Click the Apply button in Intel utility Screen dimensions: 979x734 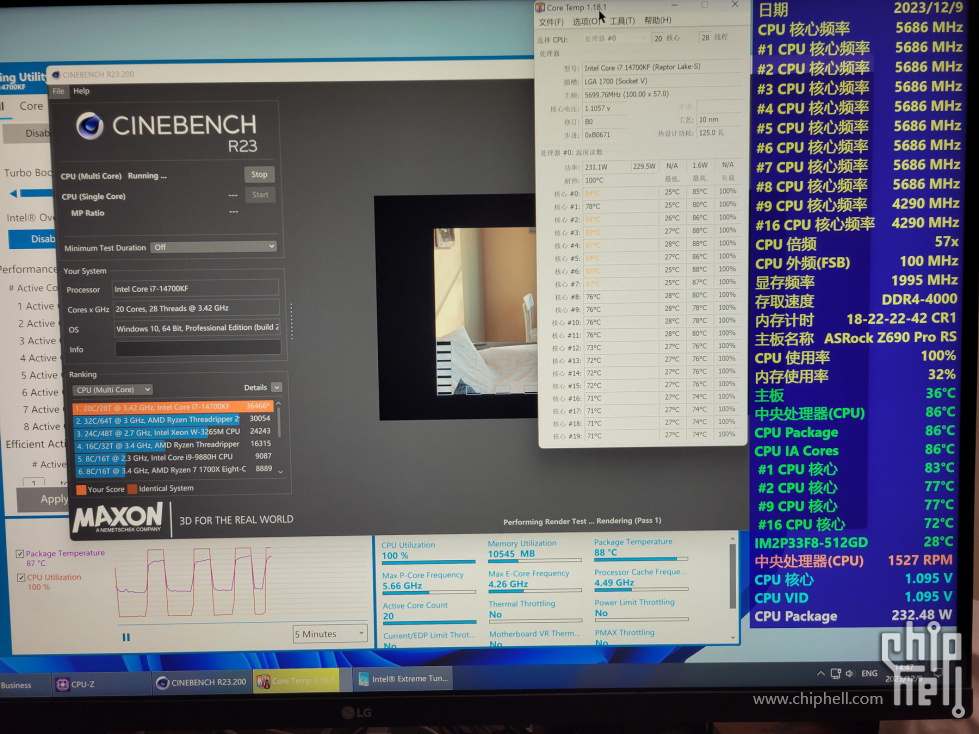53,499
